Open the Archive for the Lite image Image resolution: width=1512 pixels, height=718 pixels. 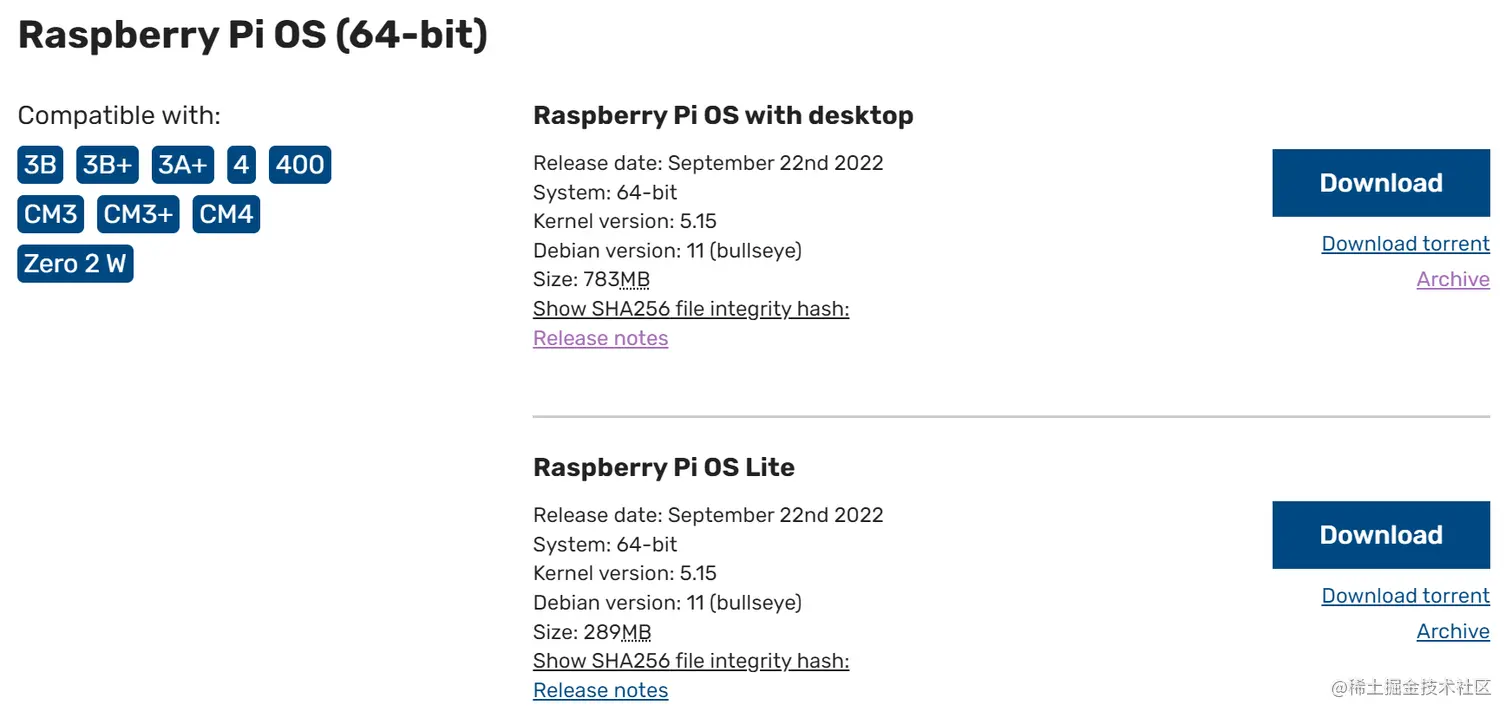click(1453, 631)
